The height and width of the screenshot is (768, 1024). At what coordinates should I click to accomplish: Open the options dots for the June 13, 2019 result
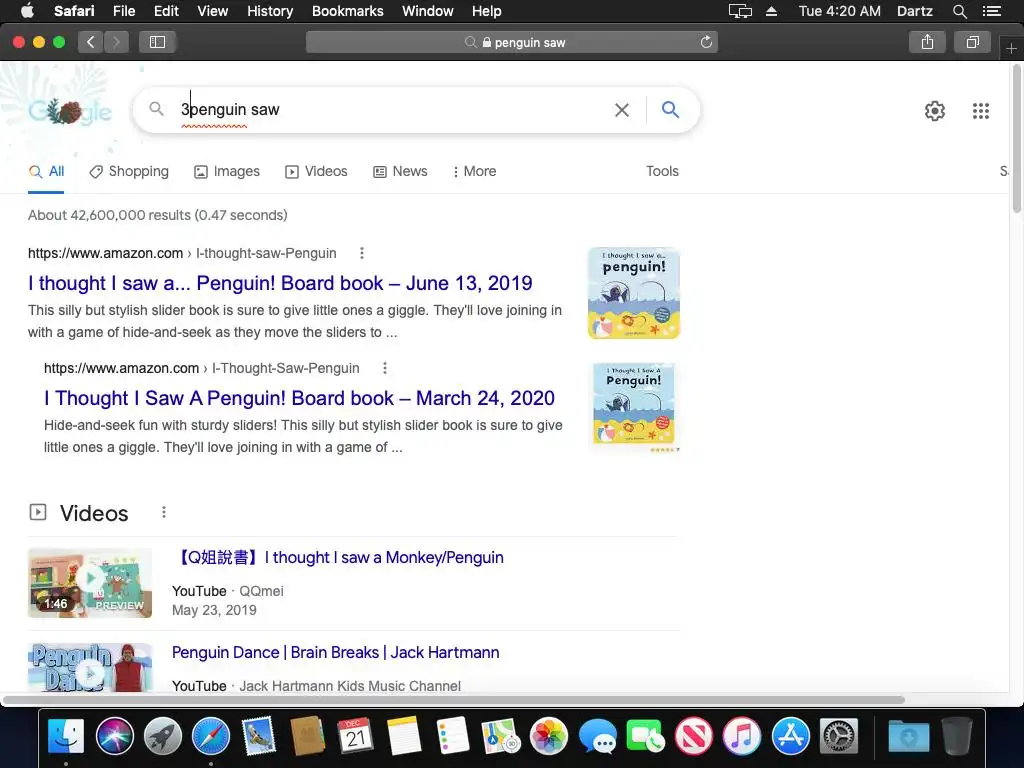(x=362, y=253)
